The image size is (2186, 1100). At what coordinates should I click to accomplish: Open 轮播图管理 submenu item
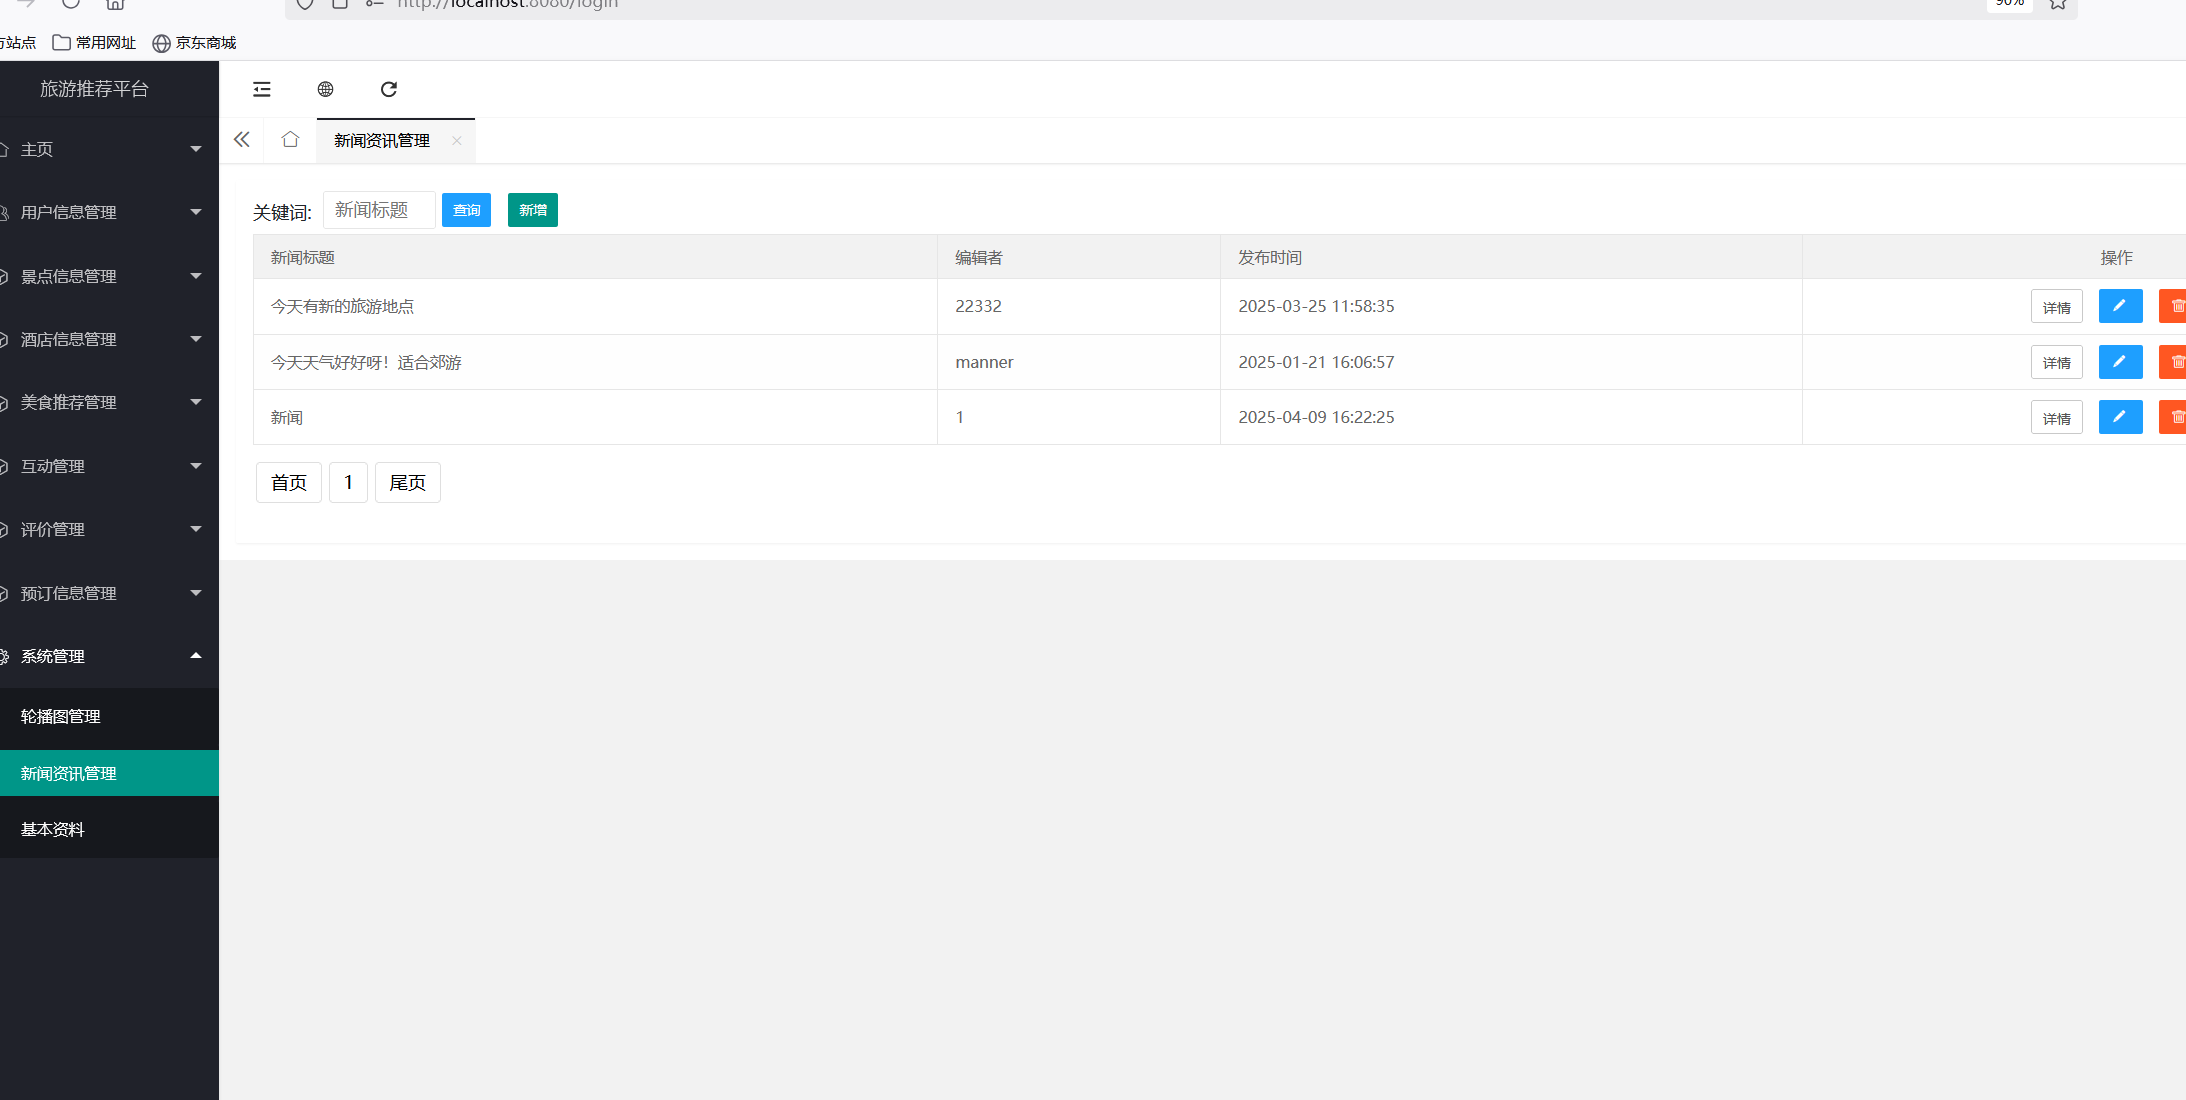click(61, 716)
